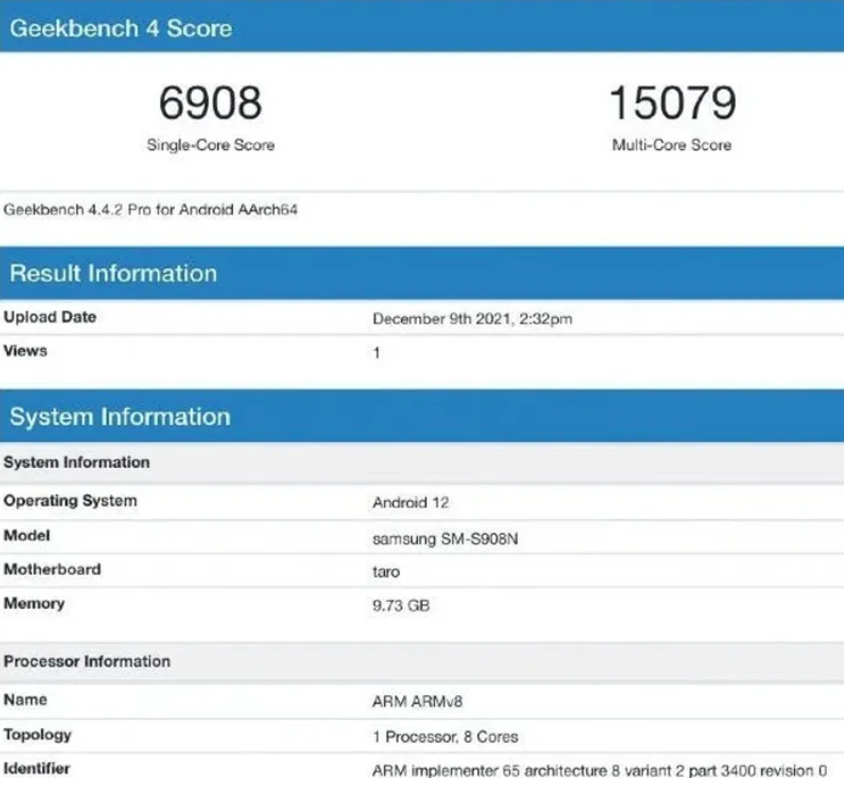This screenshot has width=844, height=789.
Task: Click the Views label
Action: [25, 351]
